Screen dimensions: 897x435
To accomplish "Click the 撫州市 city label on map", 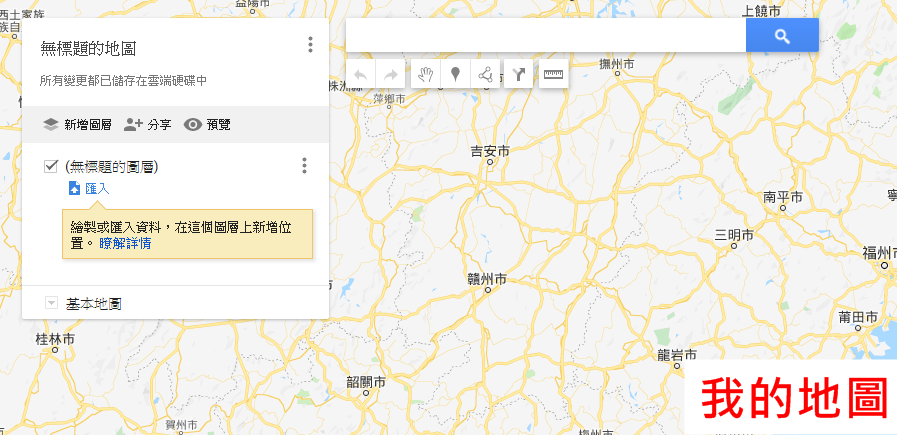I will tap(617, 64).
